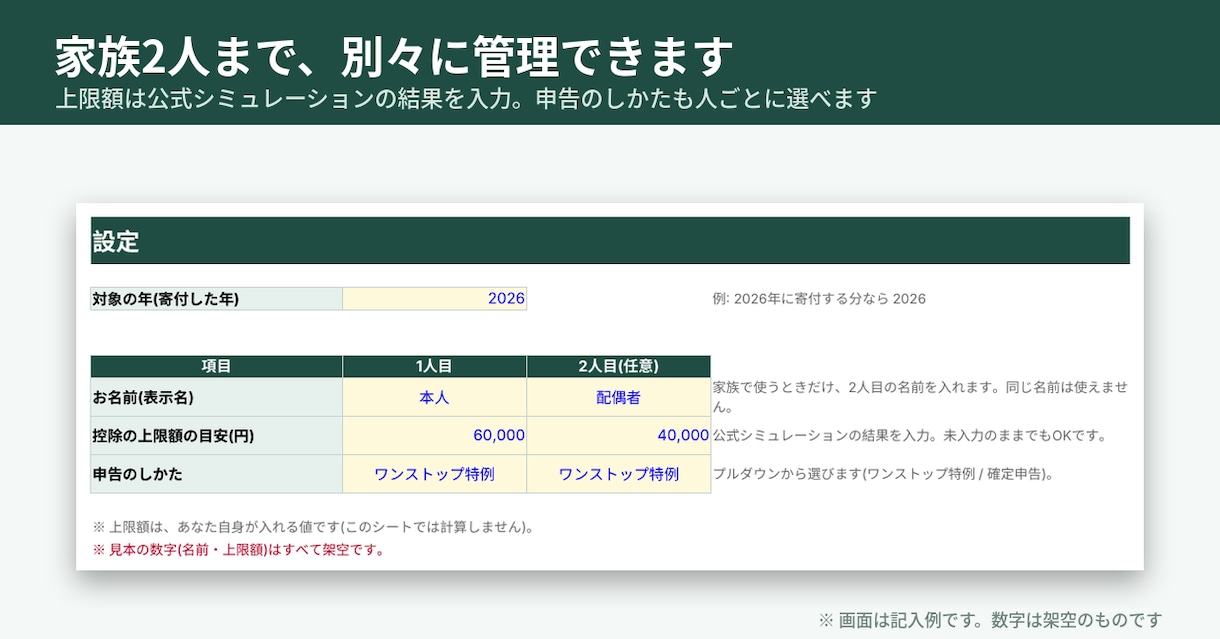1220x639 pixels.
Task: Click the 公式シミュレーションの結果を入力 hint text
Action: tap(910, 435)
